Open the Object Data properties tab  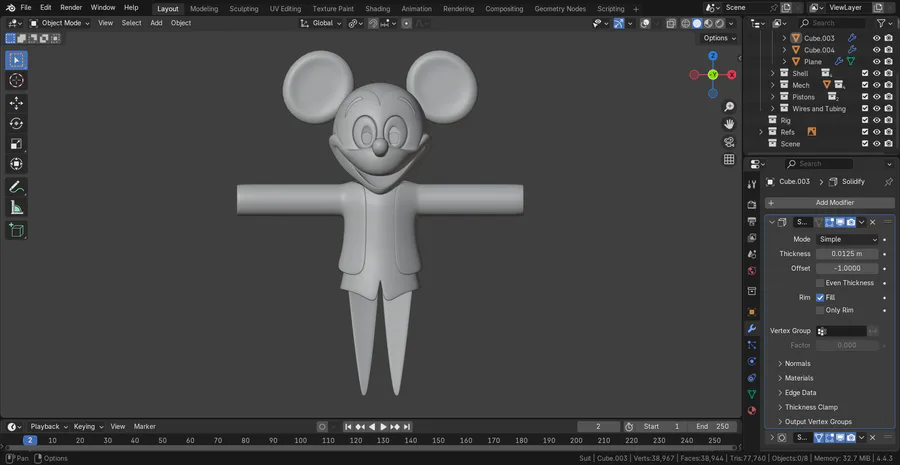click(x=751, y=394)
